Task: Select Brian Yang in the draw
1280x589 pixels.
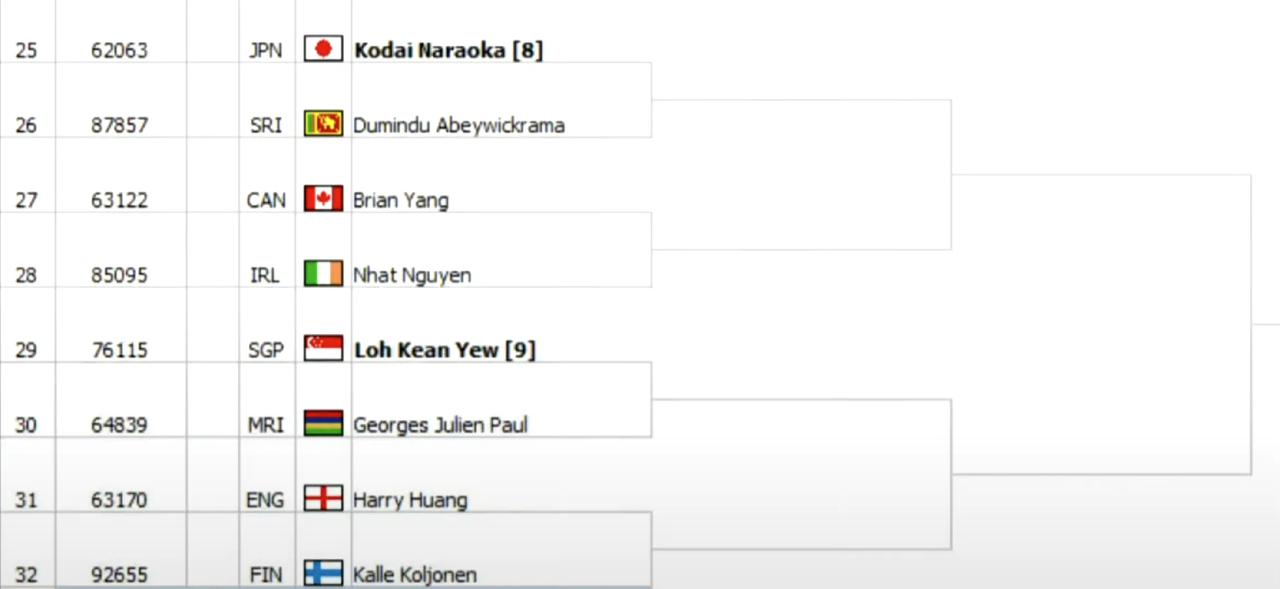Action: tap(400, 200)
